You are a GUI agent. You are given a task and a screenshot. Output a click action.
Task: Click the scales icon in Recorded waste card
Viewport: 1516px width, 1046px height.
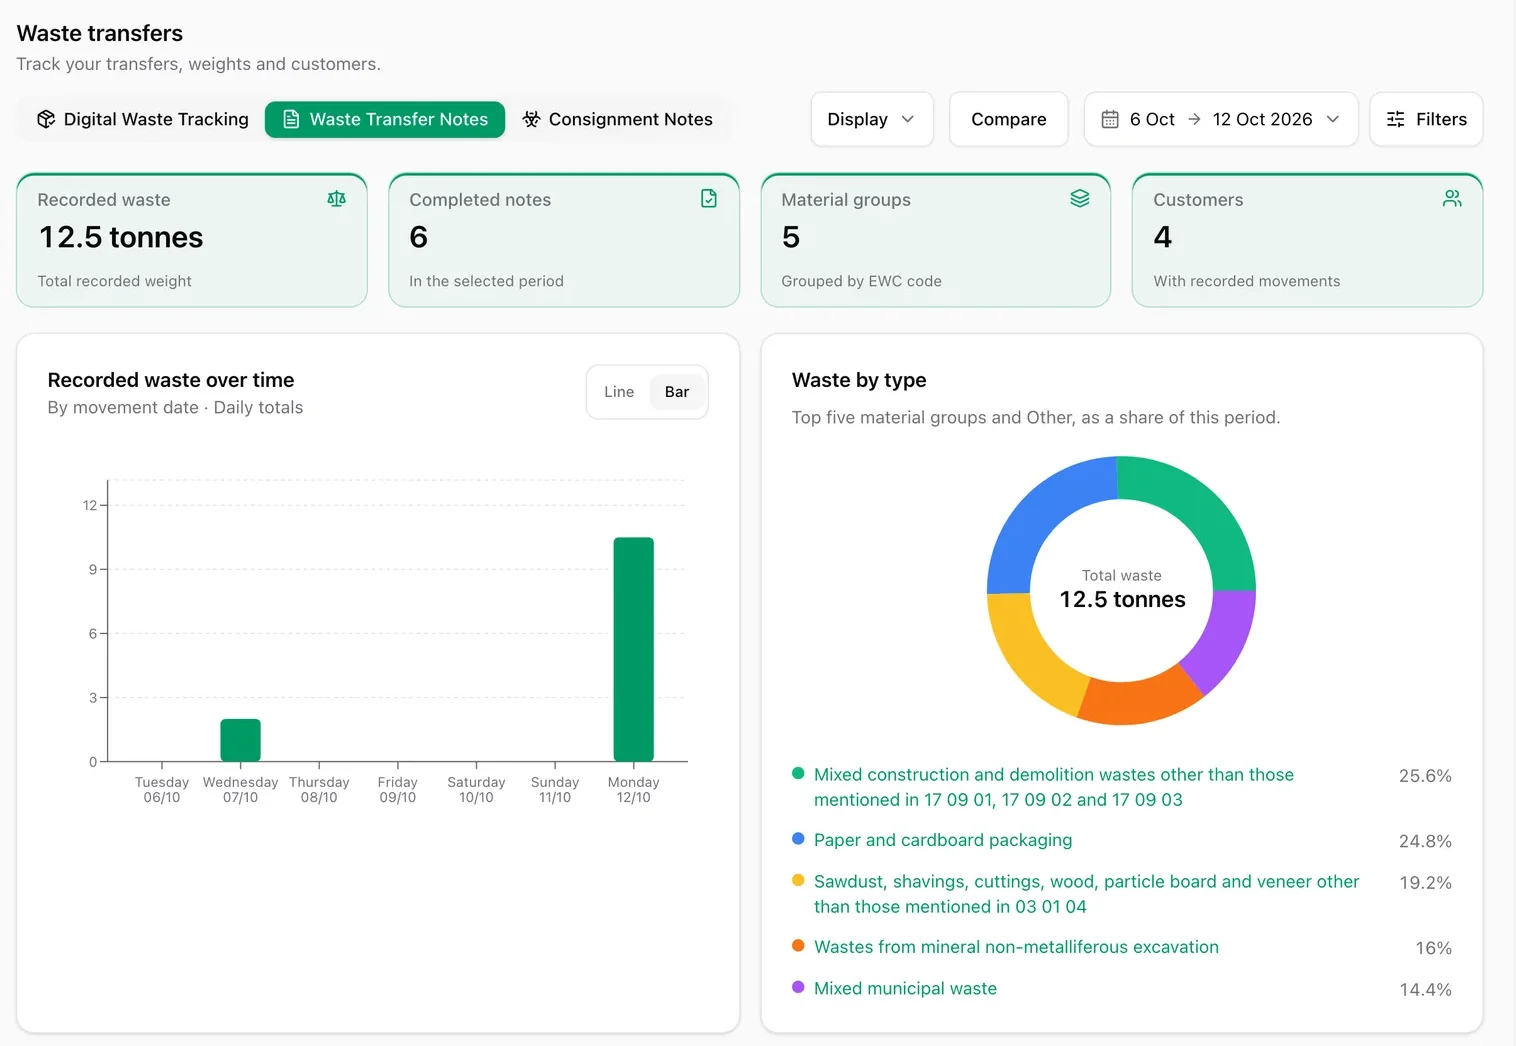336,199
